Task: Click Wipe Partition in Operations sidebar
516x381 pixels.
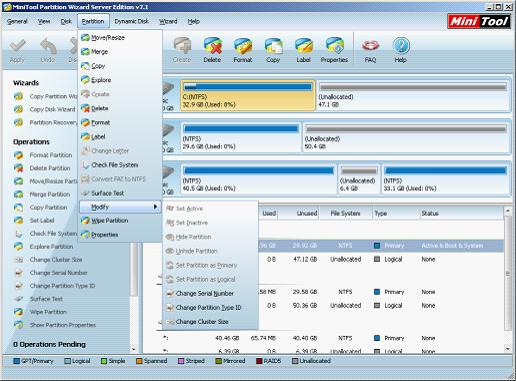Action: point(40,312)
